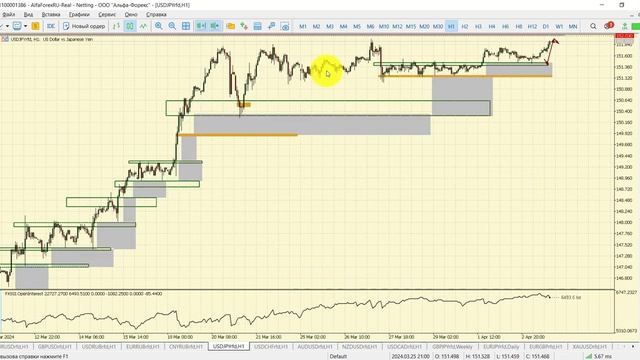This screenshot has width=640, height=360.
Task: Open the Вид menu
Action: (x=28, y=14)
